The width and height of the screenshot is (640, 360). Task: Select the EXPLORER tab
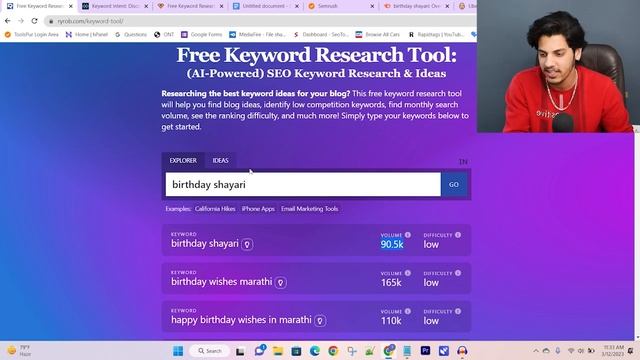183,161
